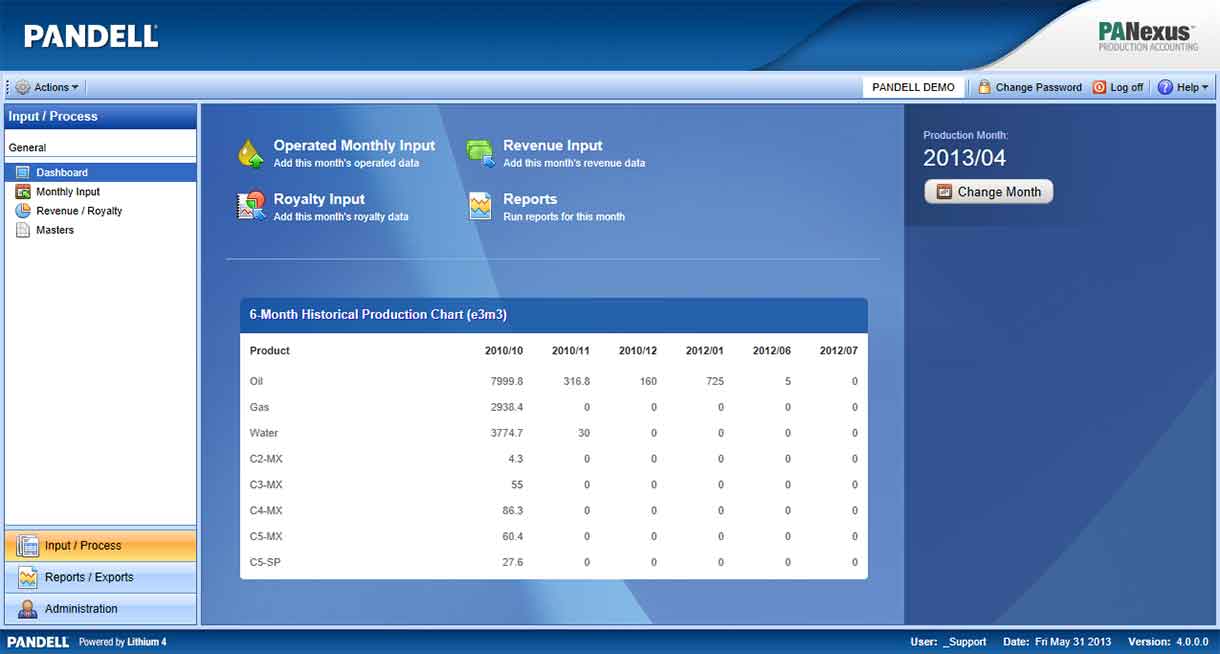Image resolution: width=1220 pixels, height=654 pixels.
Task: Click the Reports / Exports section icon
Action: 28,577
